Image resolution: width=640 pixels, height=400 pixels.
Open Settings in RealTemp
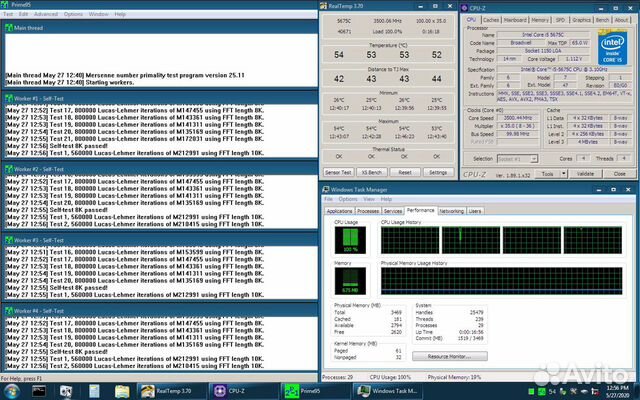[438, 172]
